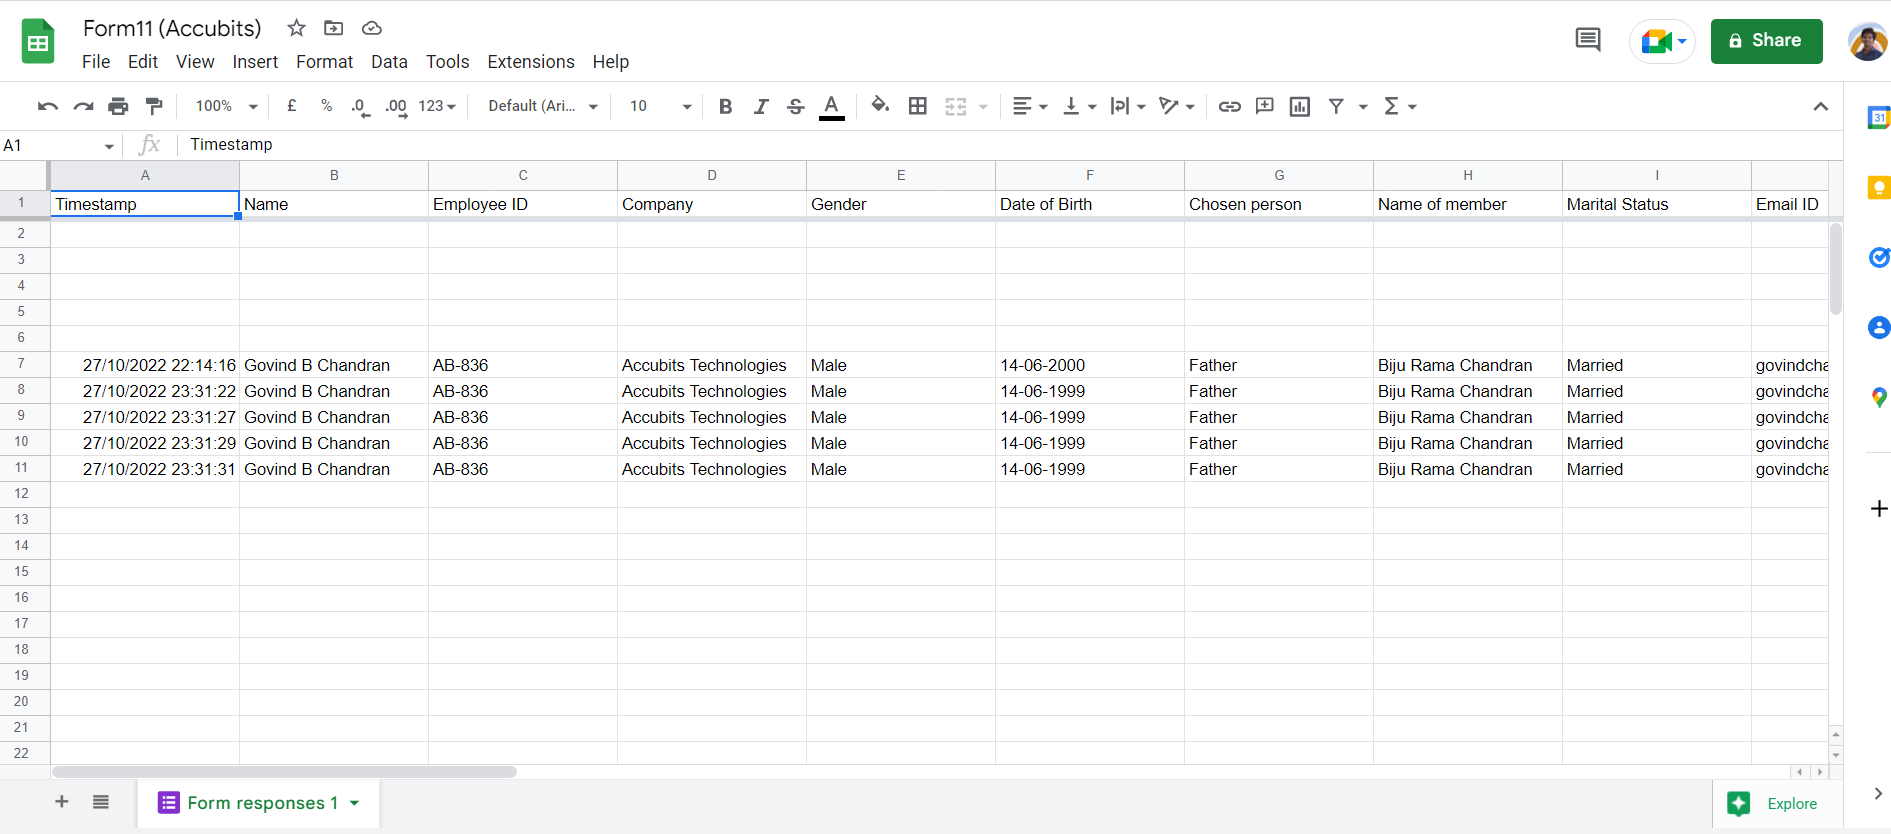This screenshot has height=834, width=1891.
Task: Insert a comment
Action: pyautogui.click(x=1265, y=106)
